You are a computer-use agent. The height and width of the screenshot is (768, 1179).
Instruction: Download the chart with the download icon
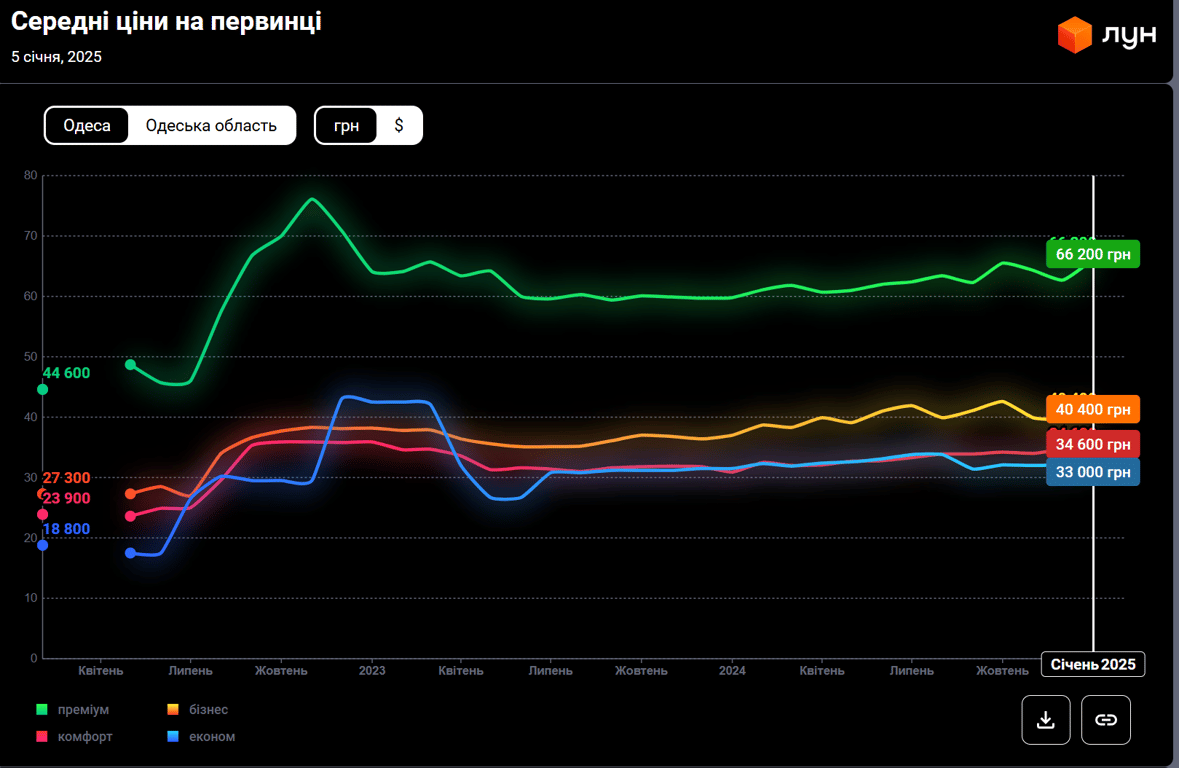[x=1046, y=720]
